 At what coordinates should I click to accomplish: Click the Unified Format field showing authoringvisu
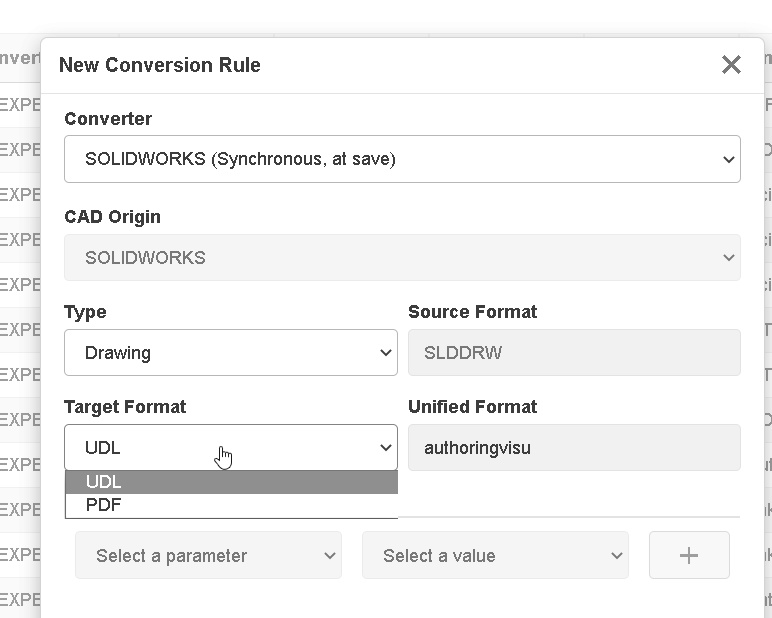[574, 448]
